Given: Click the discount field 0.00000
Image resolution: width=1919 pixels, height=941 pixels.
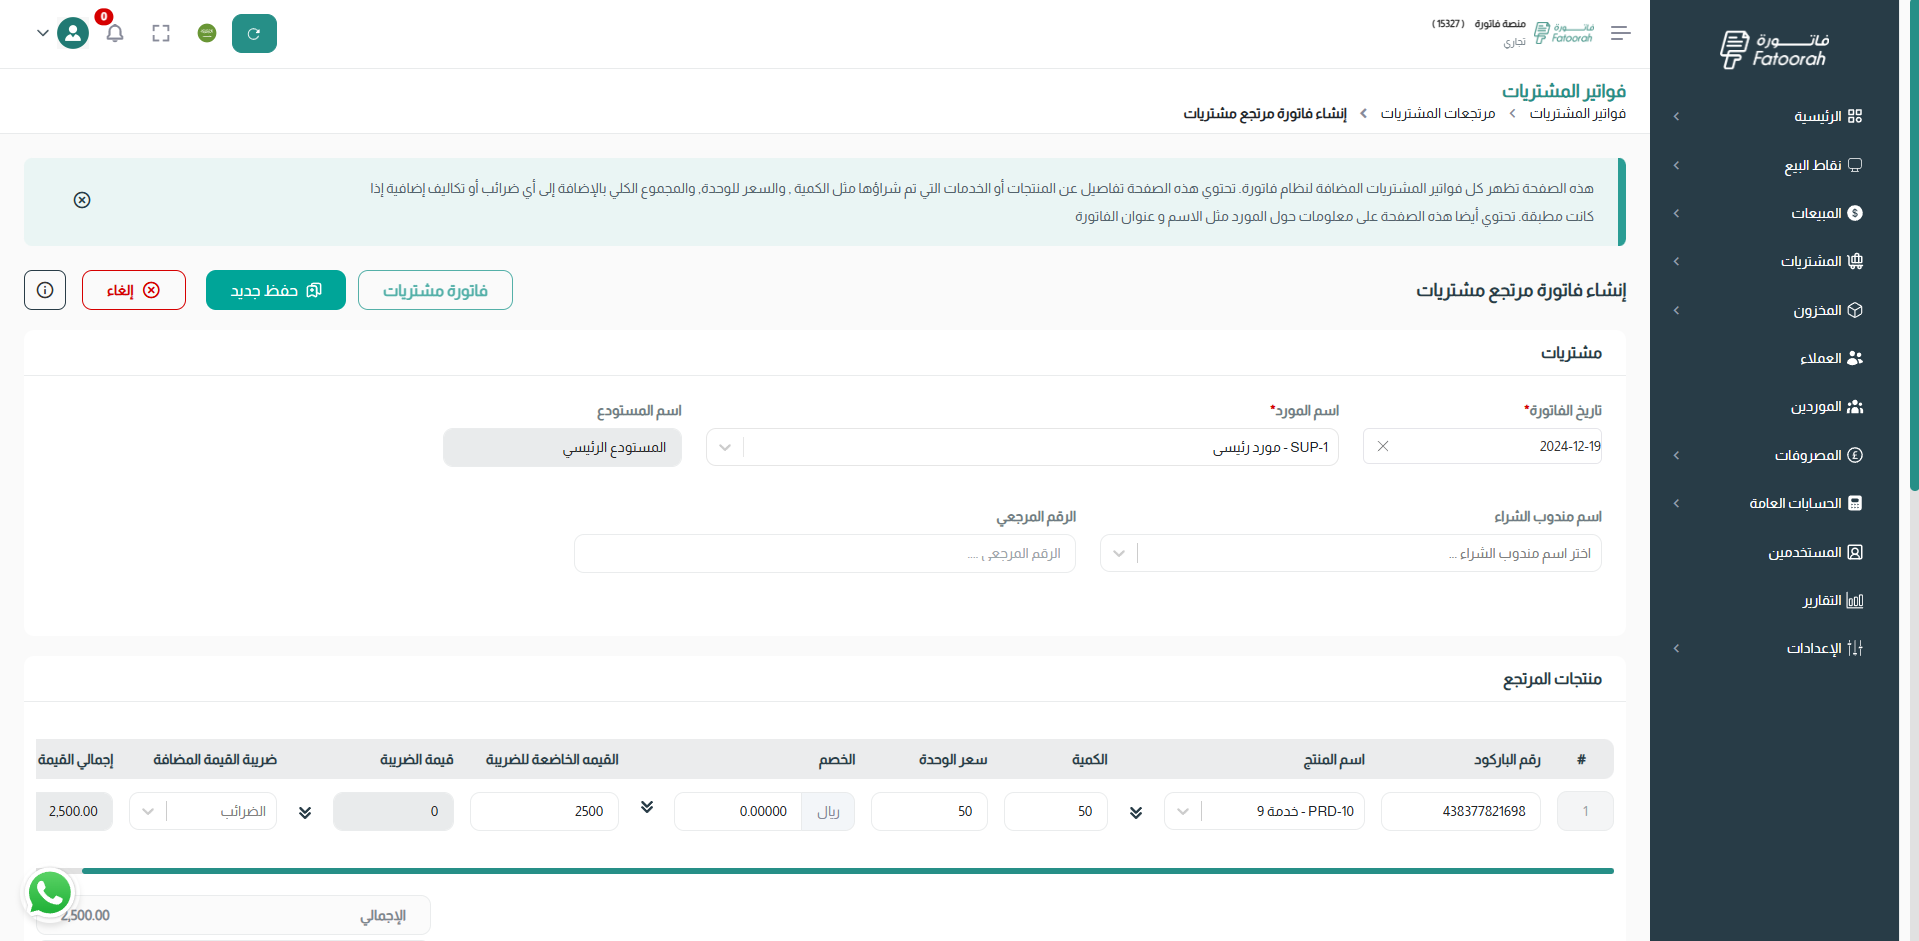Looking at the screenshot, I should [x=738, y=811].
